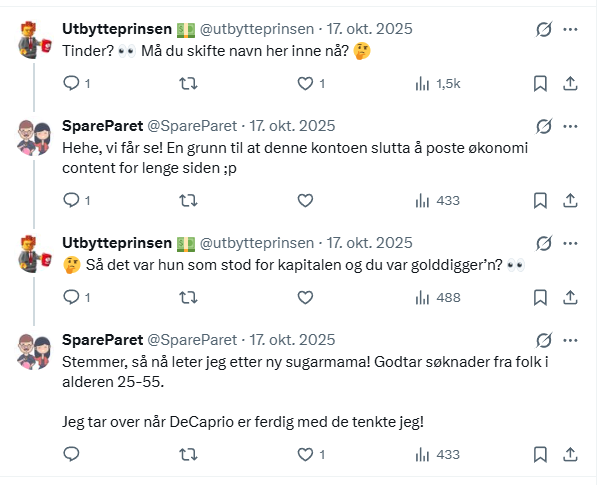Image resolution: width=604 pixels, height=485 pixels.
Task: Reply to the golddigger tweet
Action: (71, 297)
